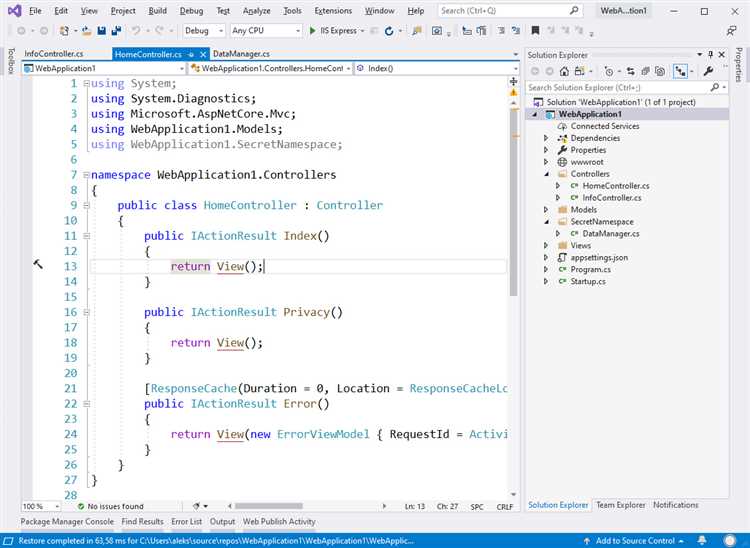This screenshot has width=750, height=548.
Task: Collapse the Privacy method at line 16
Action: (86, 312)
